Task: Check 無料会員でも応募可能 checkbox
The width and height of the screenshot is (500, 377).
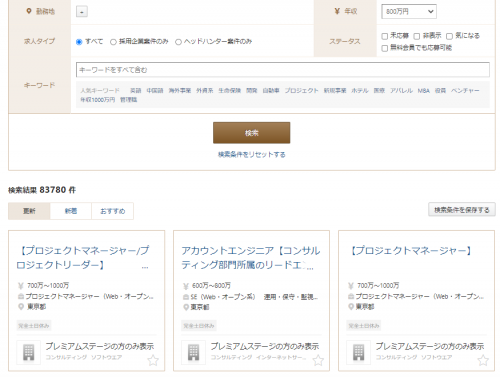Action: (x=385, y=48)
